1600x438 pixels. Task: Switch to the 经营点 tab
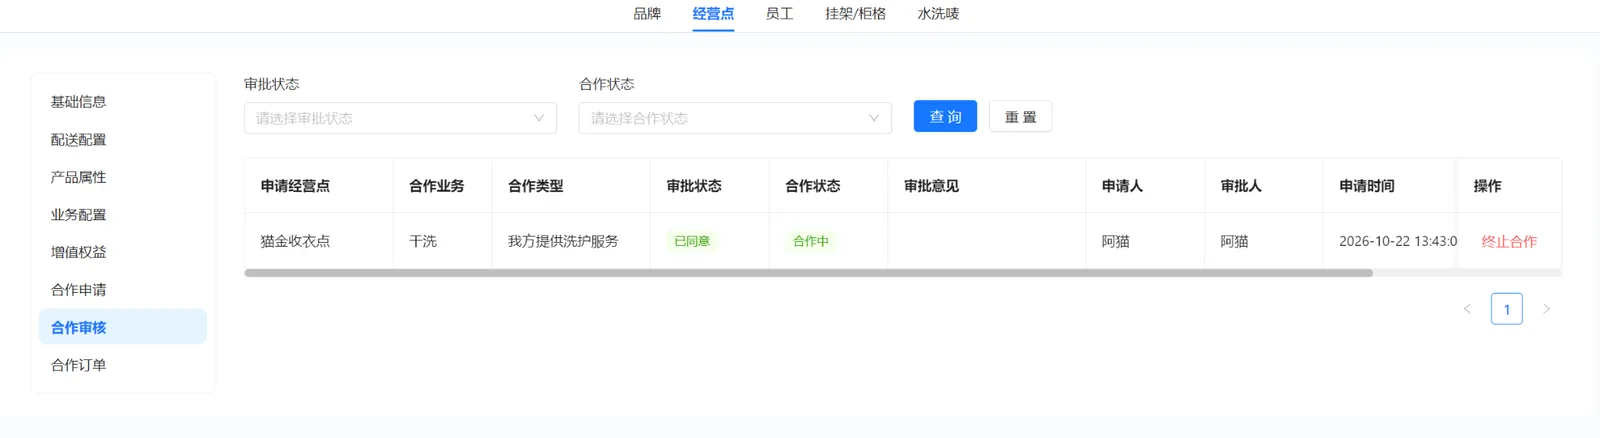pyautogui.click(x=713, y=14)
